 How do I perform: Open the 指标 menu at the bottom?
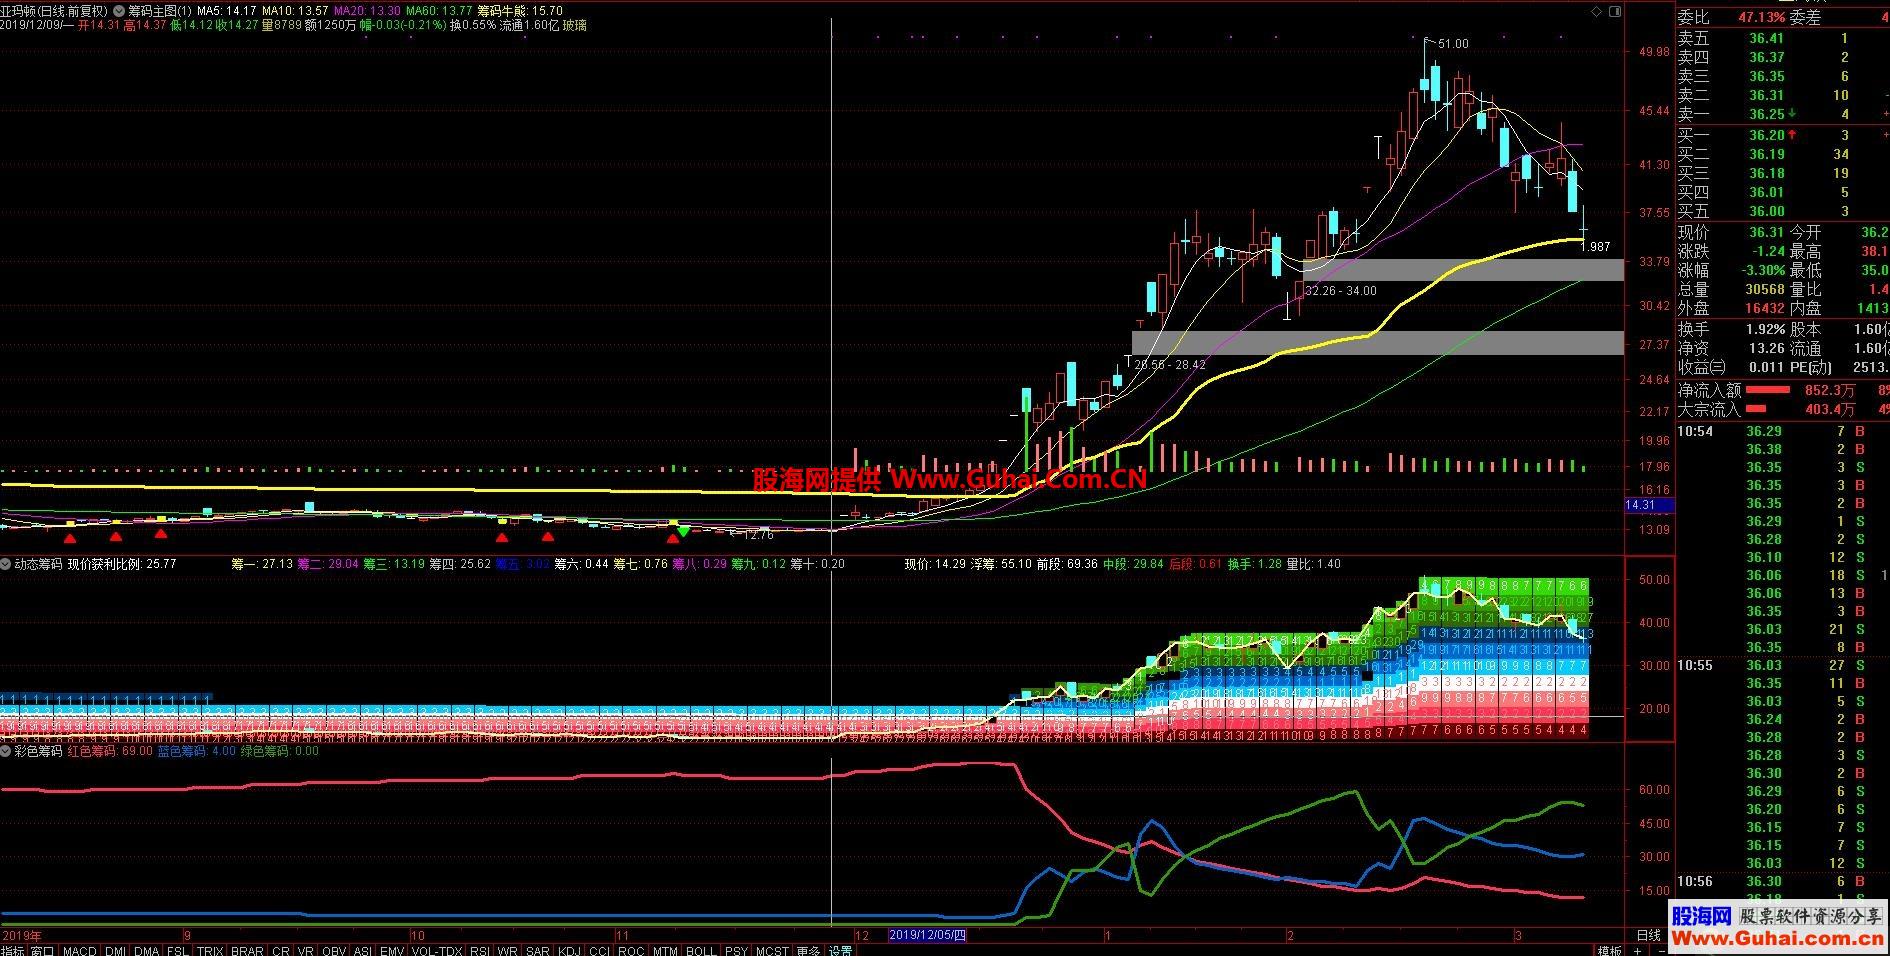click(x=13, y=950)
